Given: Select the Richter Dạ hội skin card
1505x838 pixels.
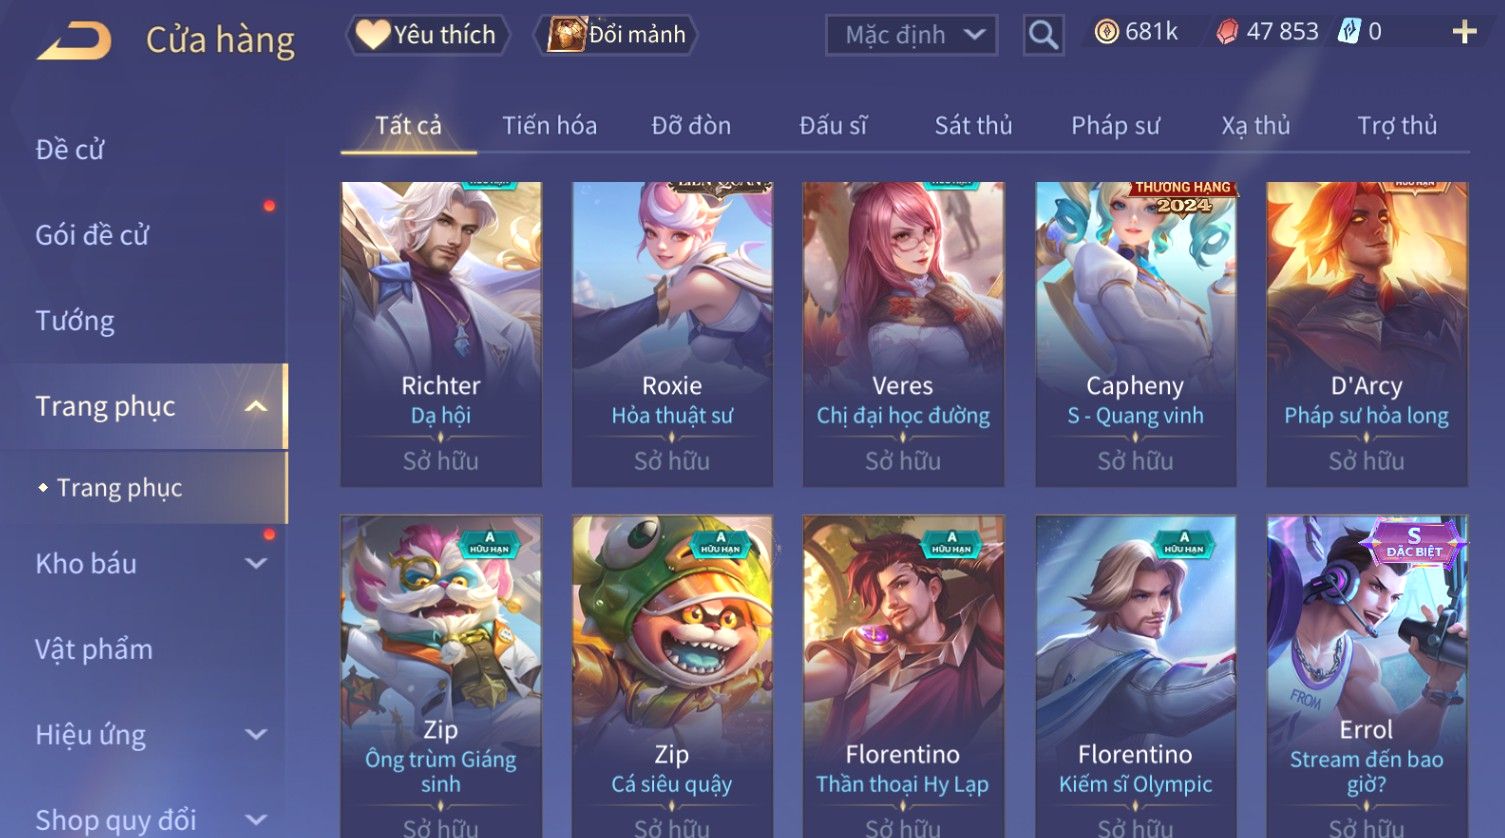Looking at the screenshot, I should coord(441,334).
